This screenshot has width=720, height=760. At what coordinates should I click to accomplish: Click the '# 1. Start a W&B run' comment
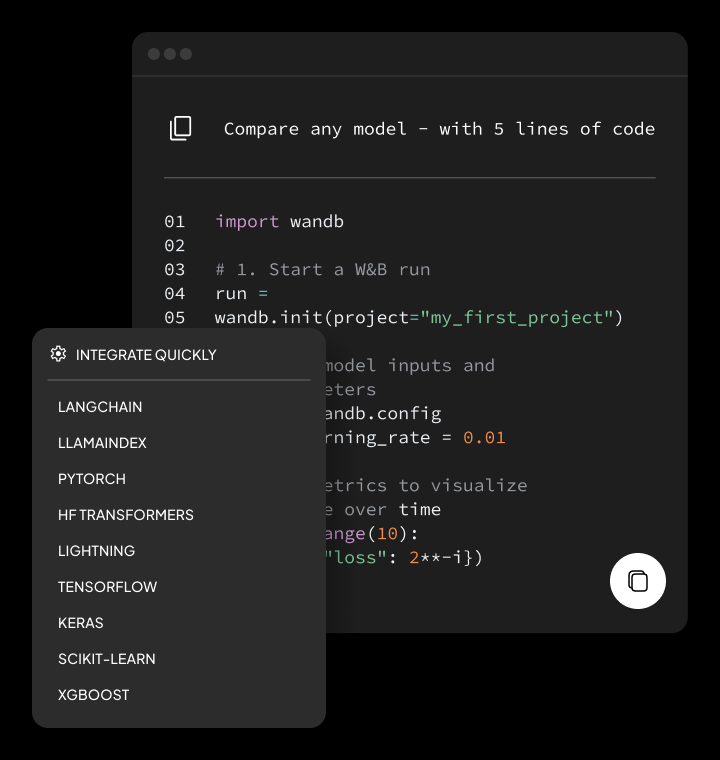click(323, 269)
